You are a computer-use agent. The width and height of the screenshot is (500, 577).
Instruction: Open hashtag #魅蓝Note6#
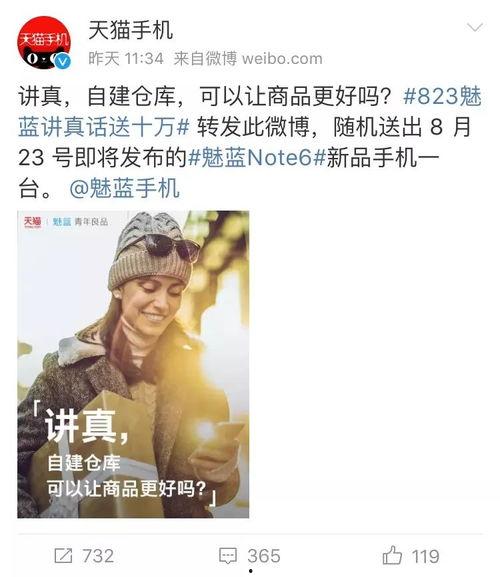click(x=257, y=157)
